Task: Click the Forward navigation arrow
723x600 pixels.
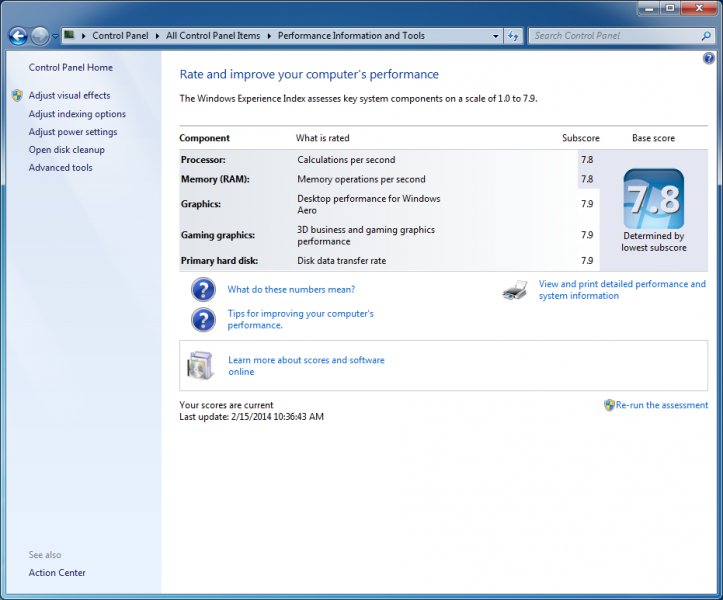Action: pyautogui.click(x=40, y=36)
